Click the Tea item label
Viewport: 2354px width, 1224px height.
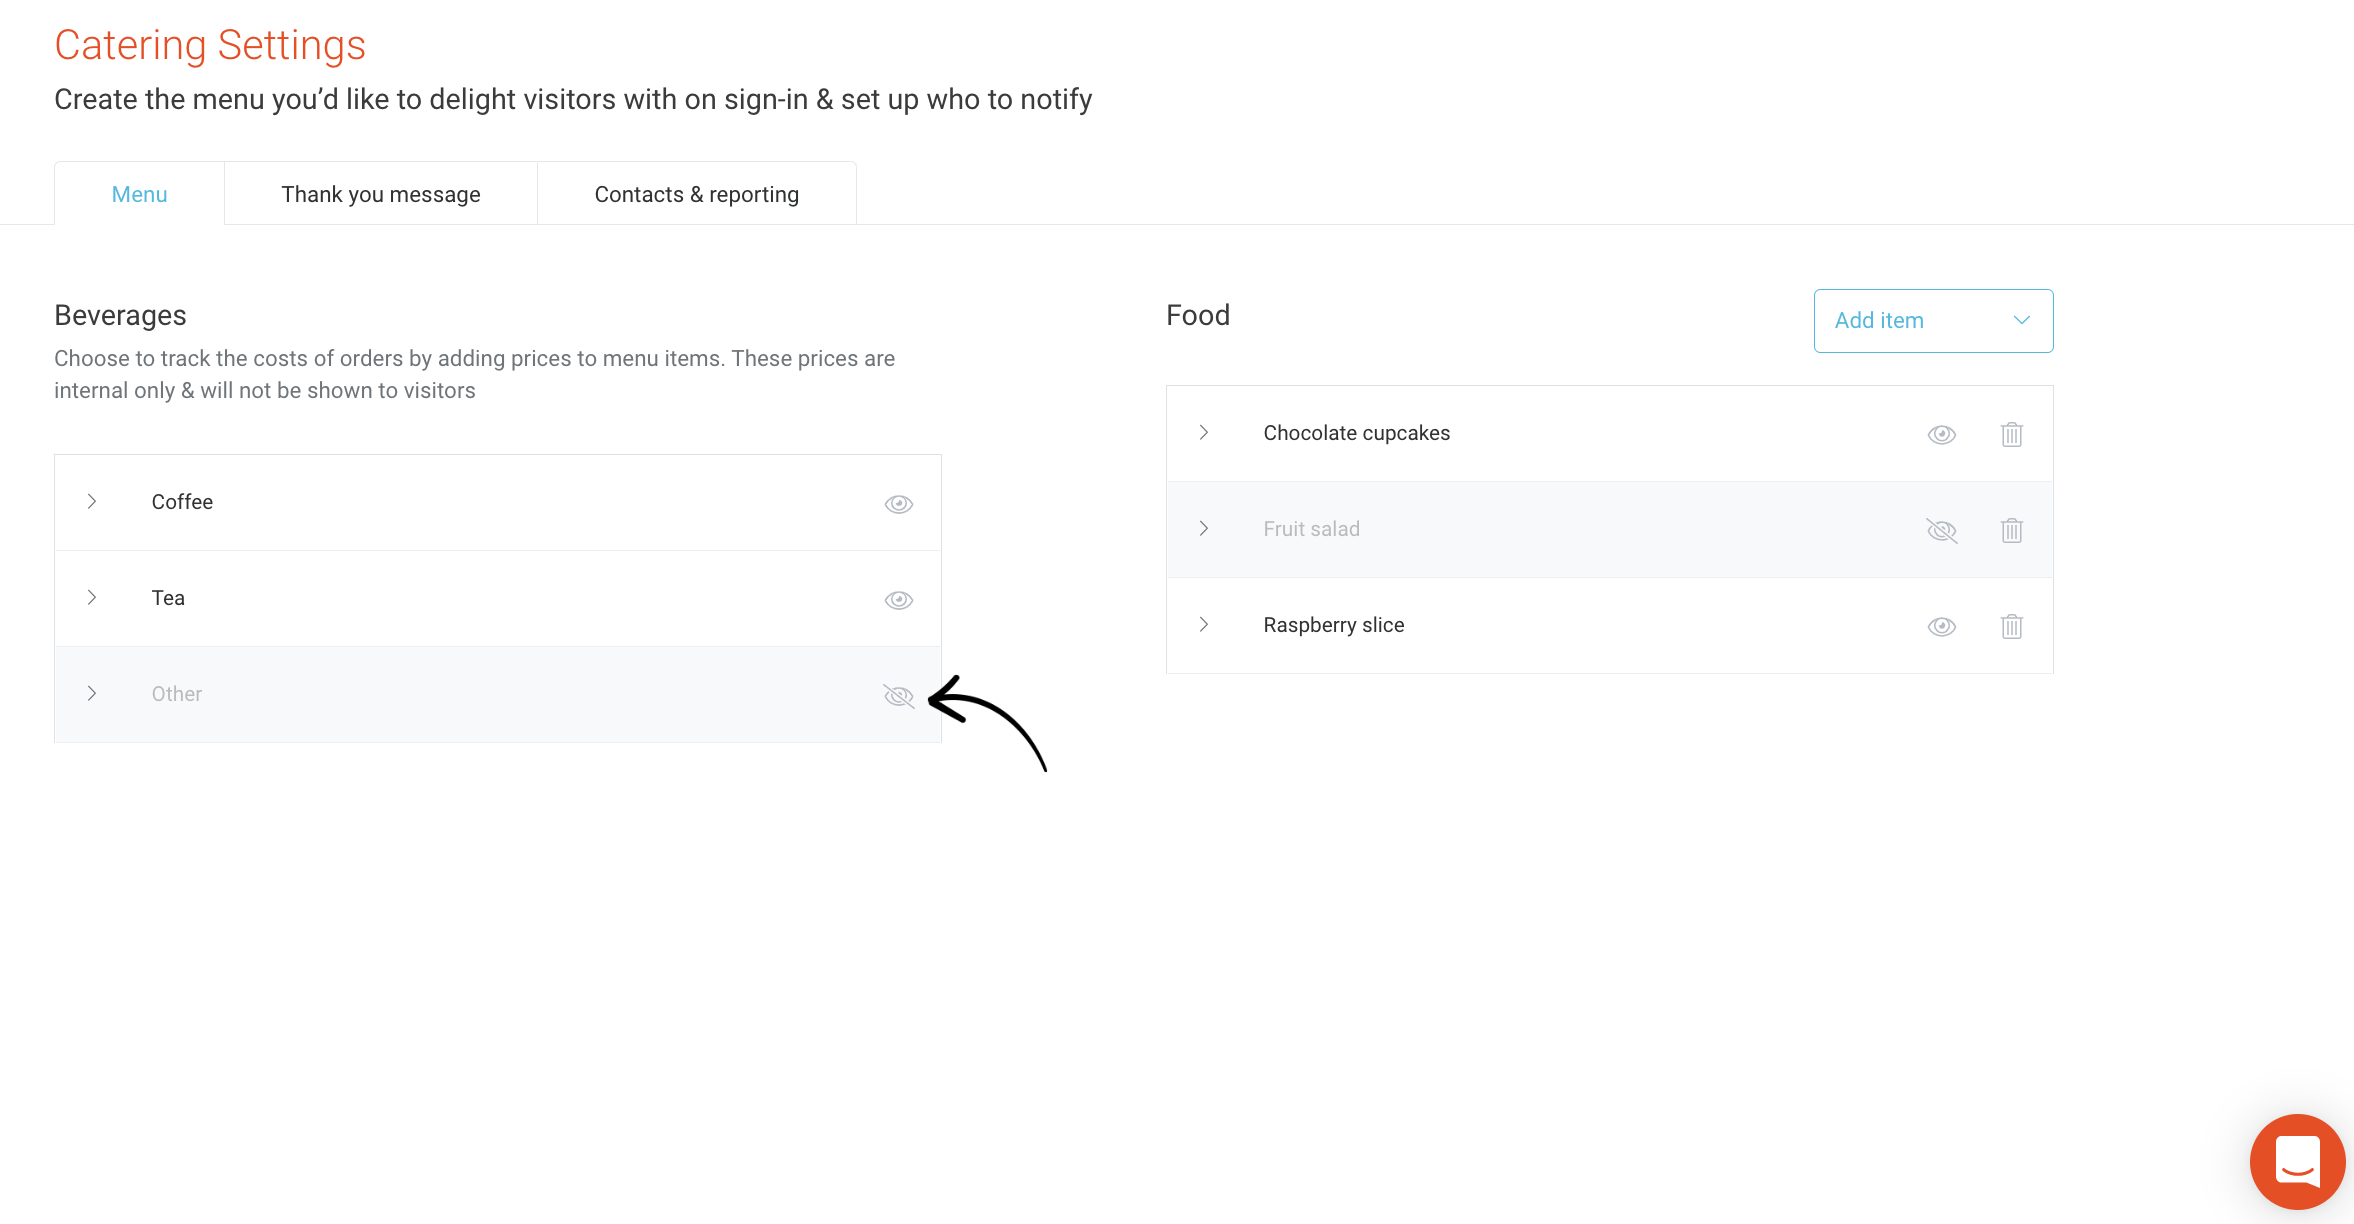[x=168, y=598]
